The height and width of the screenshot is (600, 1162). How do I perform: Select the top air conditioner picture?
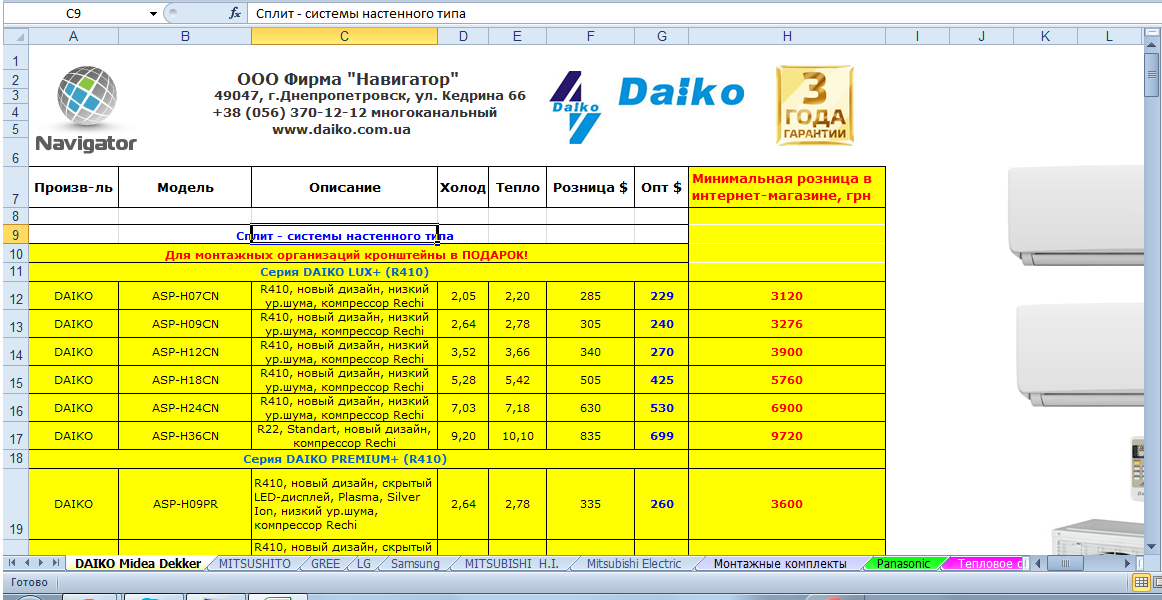point(1077,217)
